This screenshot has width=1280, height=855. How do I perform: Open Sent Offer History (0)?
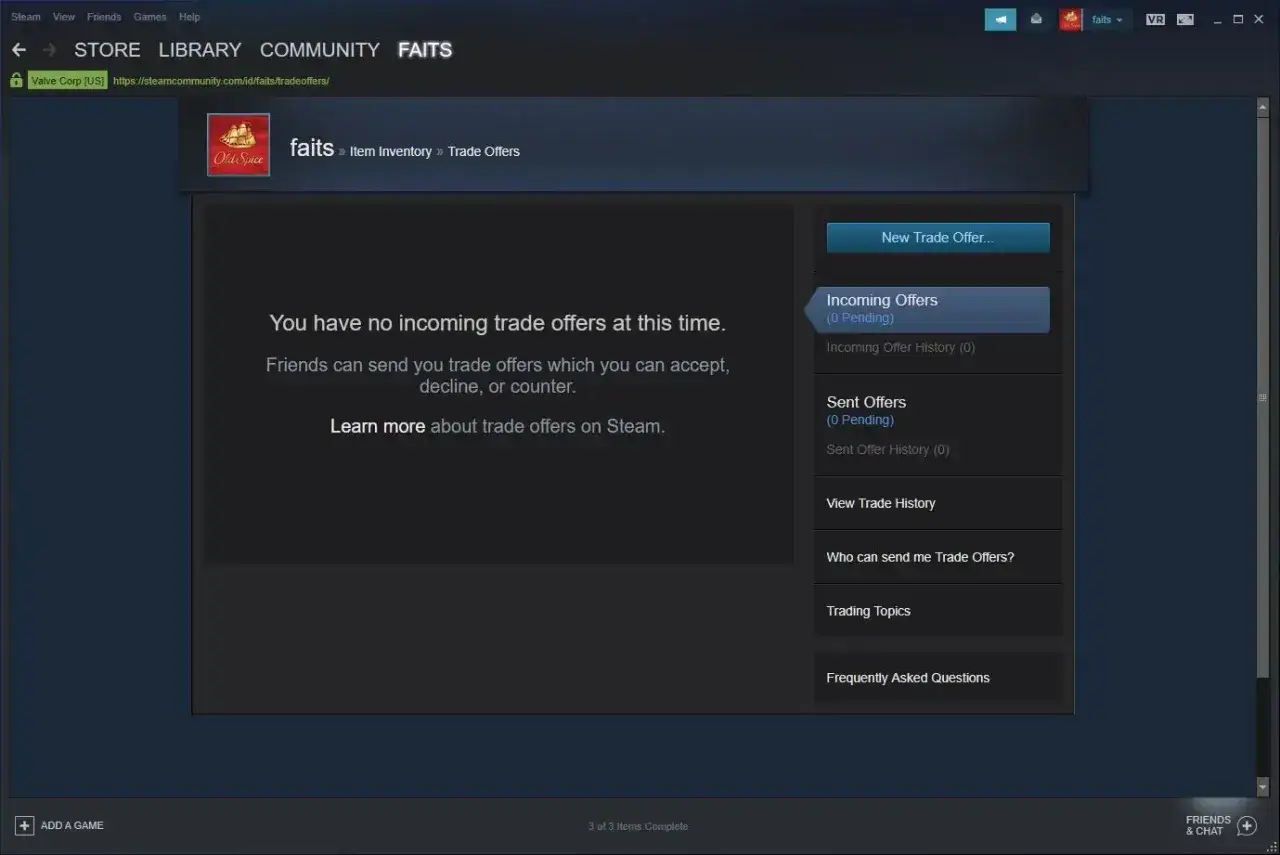click(x=888, y=450)
